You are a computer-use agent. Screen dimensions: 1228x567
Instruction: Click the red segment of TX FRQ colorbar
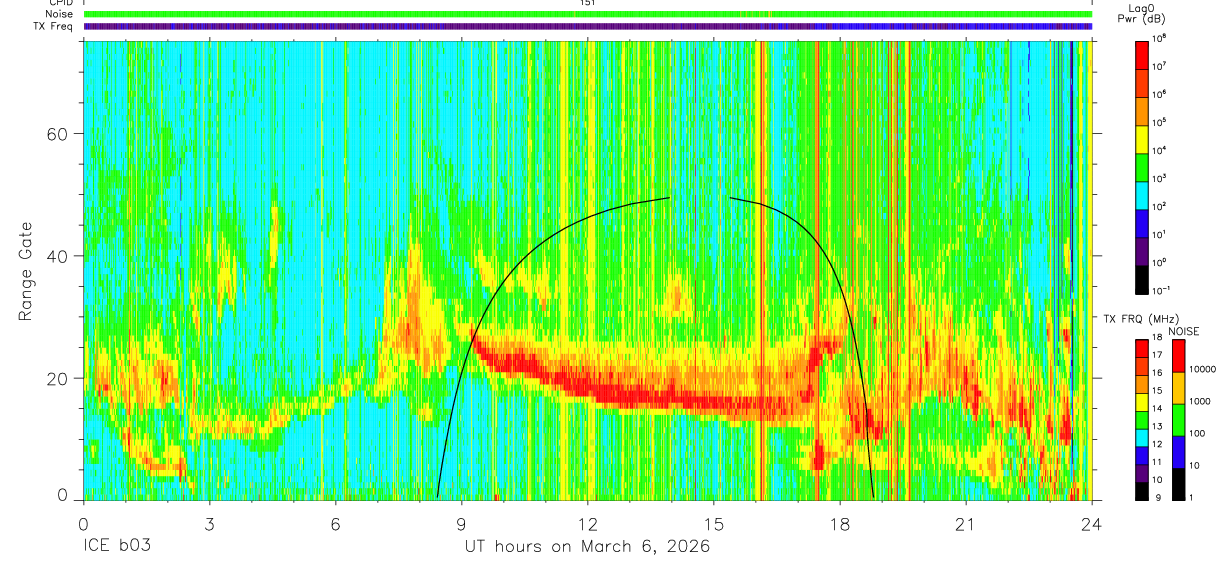click(1143, 348)
